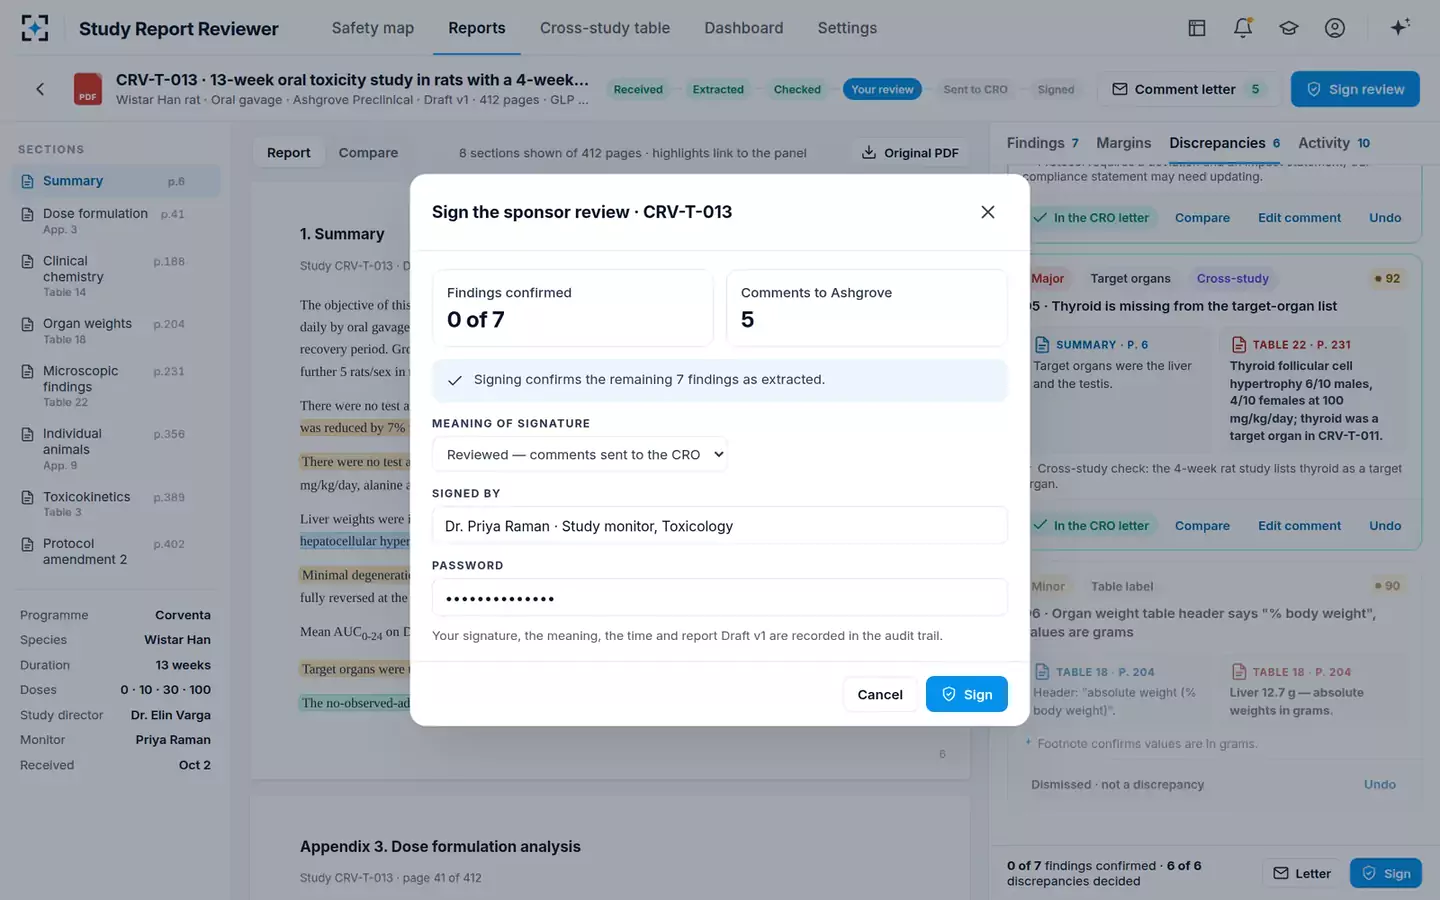
Task: Open the Discrepancies tab
Action: point(1225,143)
